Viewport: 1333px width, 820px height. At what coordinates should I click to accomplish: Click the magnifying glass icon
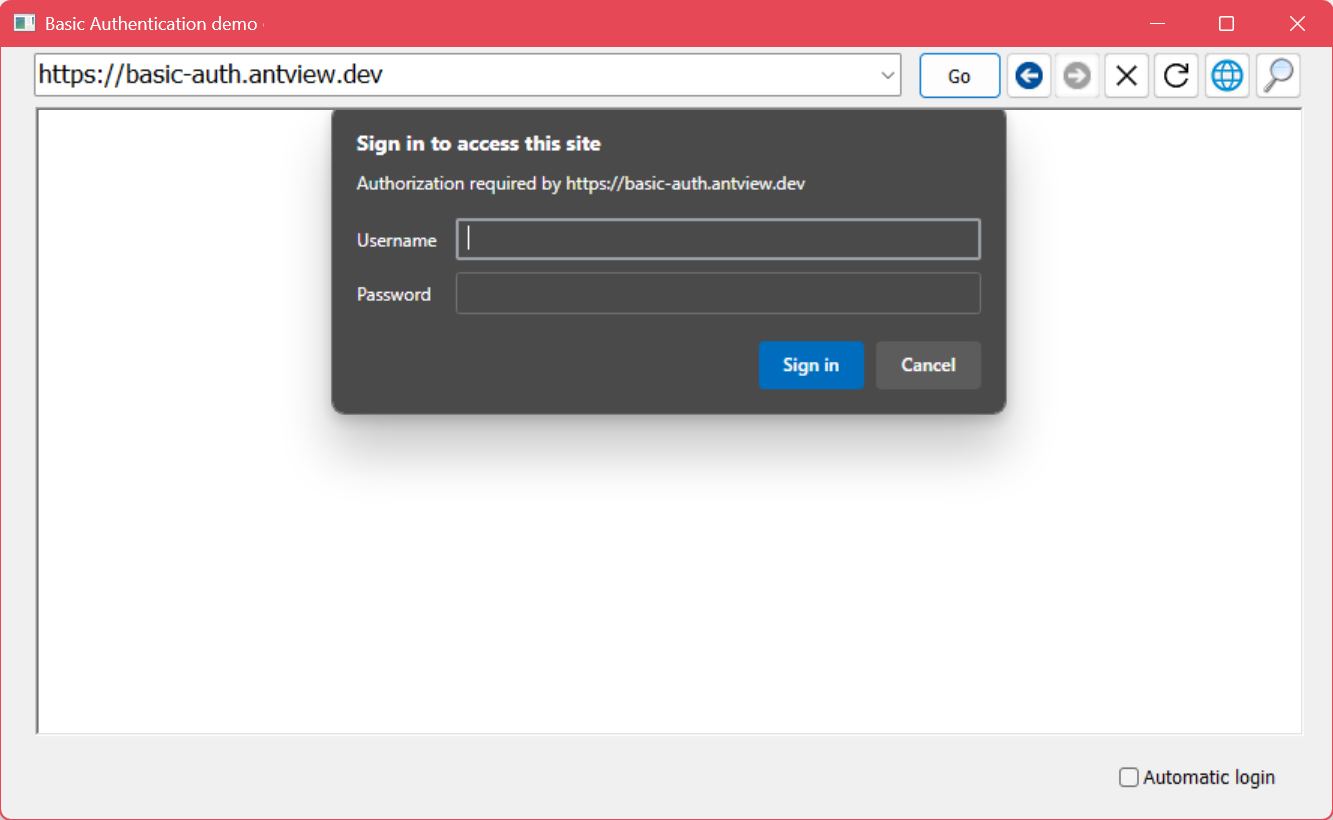[1278, 76]
